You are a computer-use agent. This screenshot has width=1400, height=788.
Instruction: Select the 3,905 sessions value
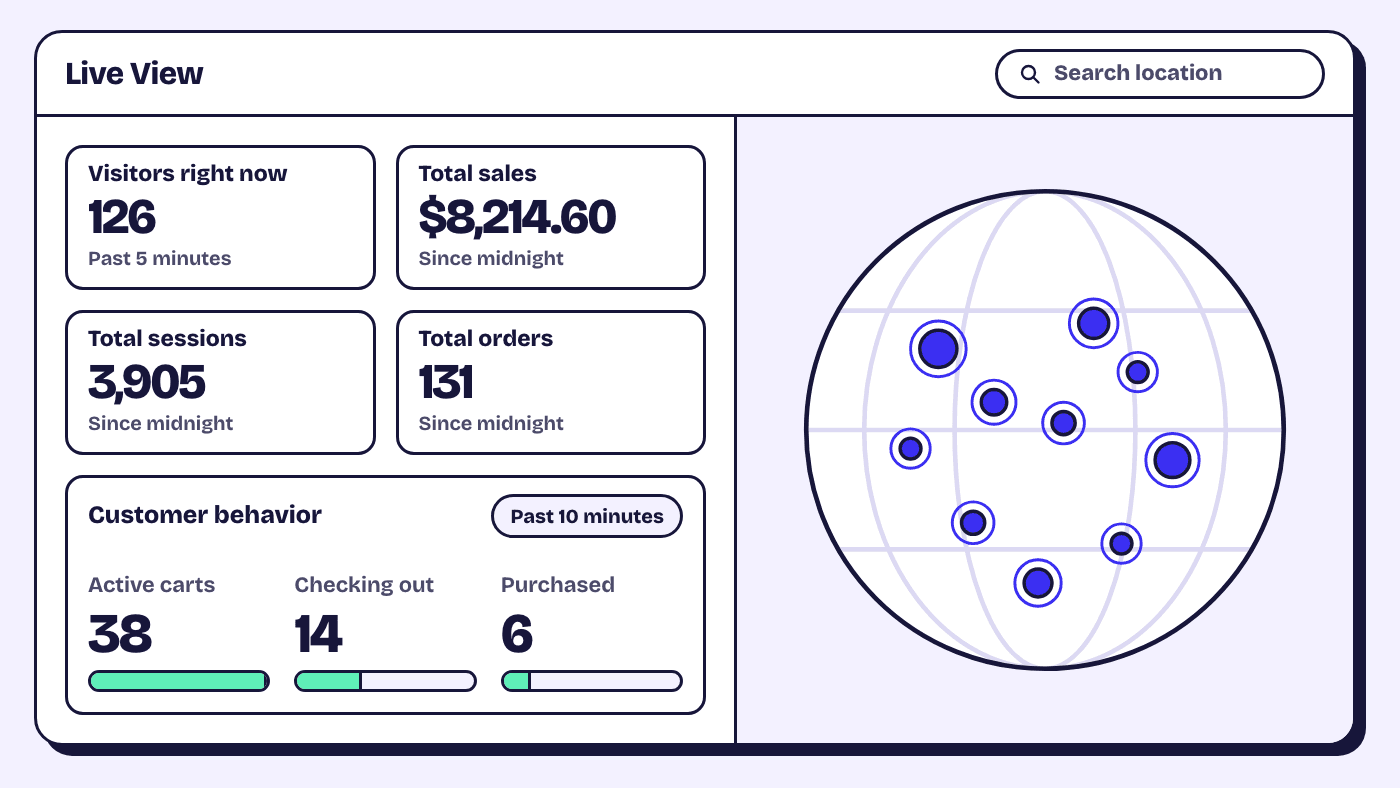(147, 382)
